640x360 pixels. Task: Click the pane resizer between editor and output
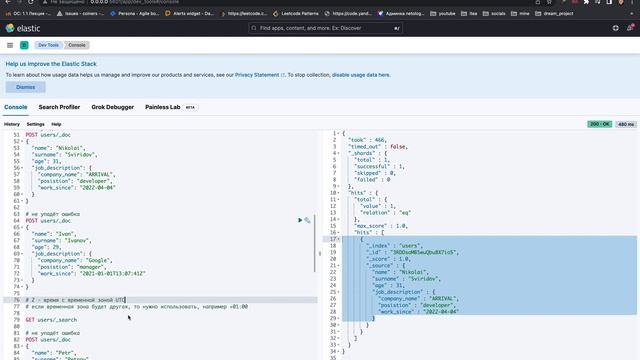coord(320,253)
